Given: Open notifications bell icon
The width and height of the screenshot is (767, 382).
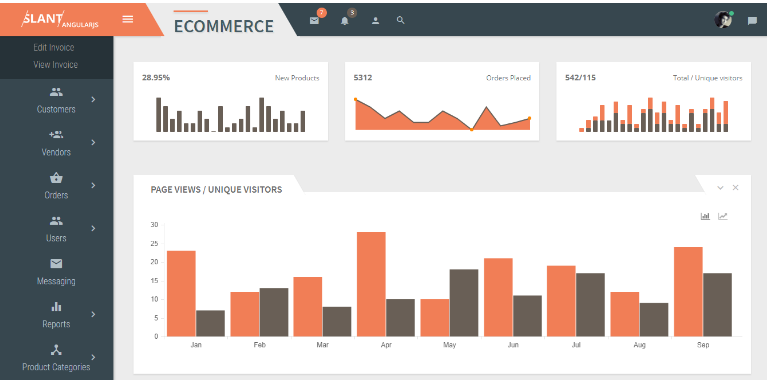Looking at the screenshot, I should [x=345, y=21].
